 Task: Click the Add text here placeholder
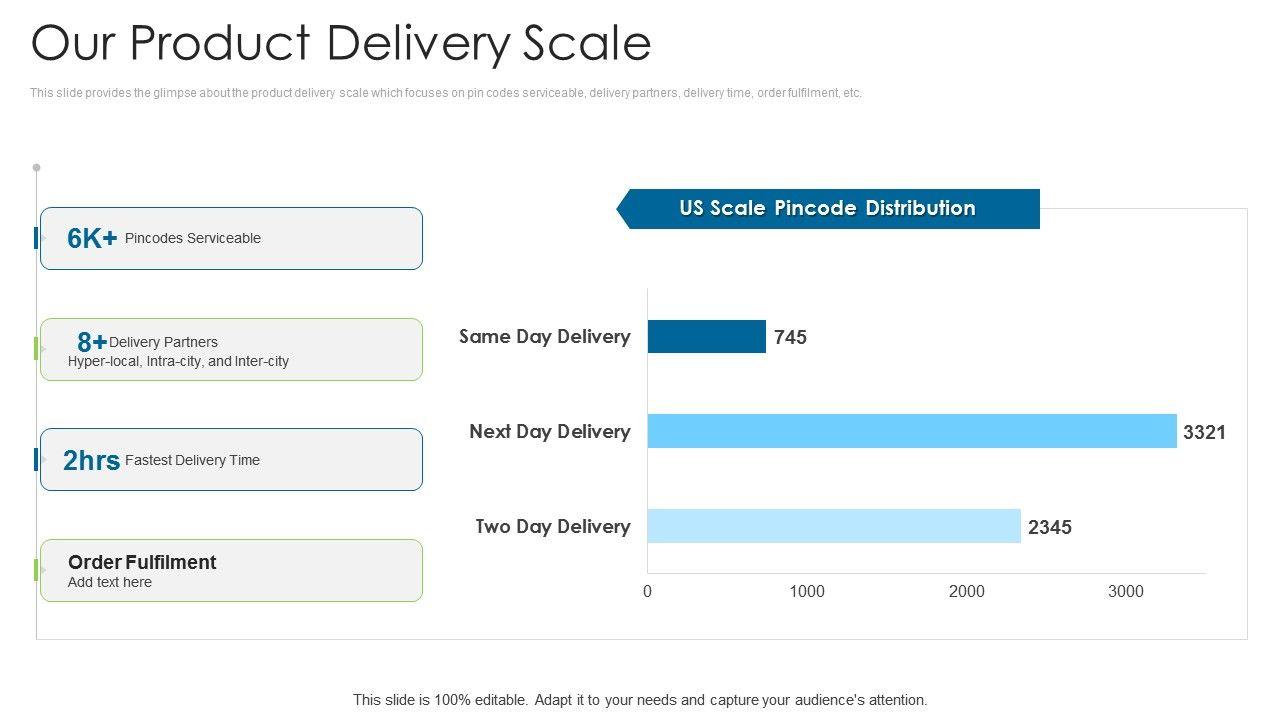click(110, 582)
